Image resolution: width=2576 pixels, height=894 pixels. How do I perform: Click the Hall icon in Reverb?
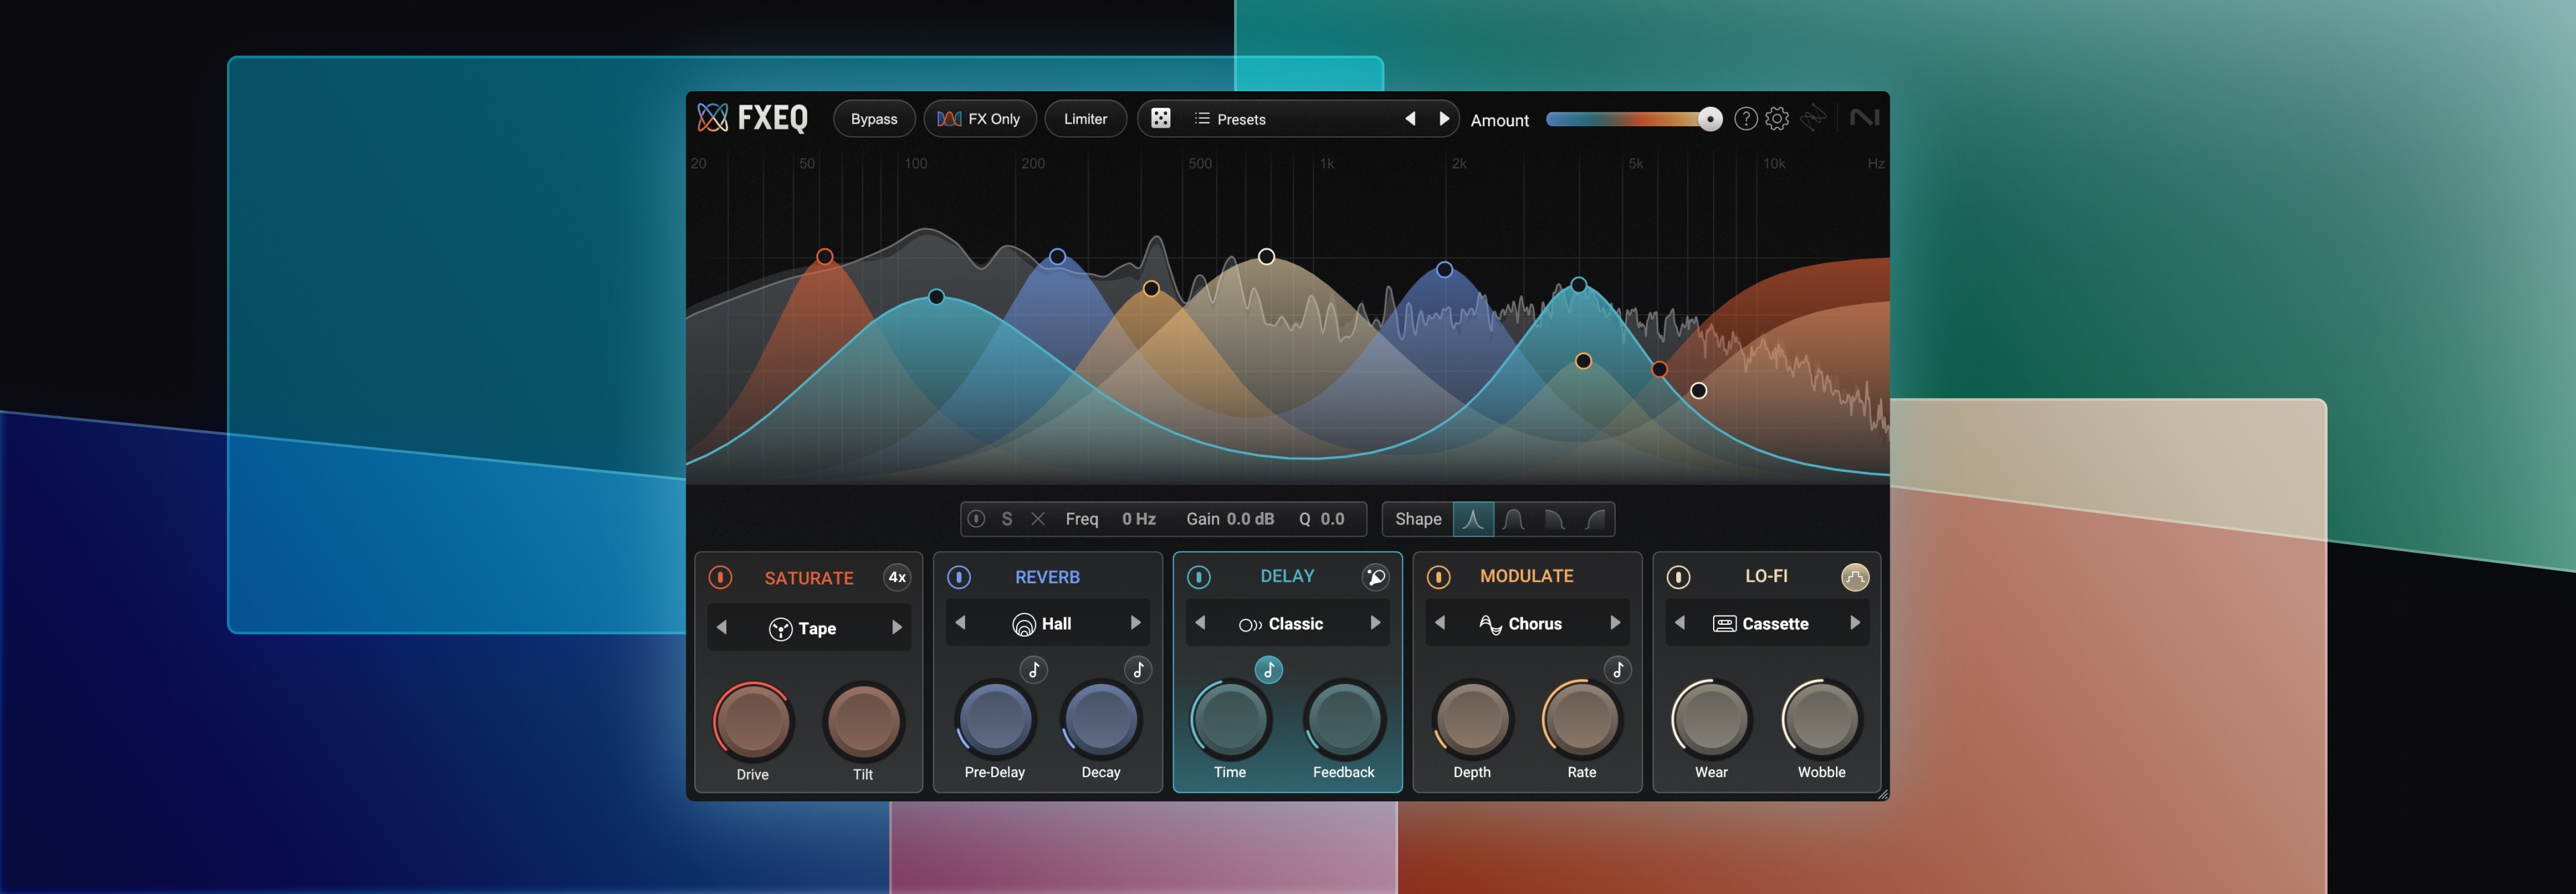click(x=1024, y=624)
